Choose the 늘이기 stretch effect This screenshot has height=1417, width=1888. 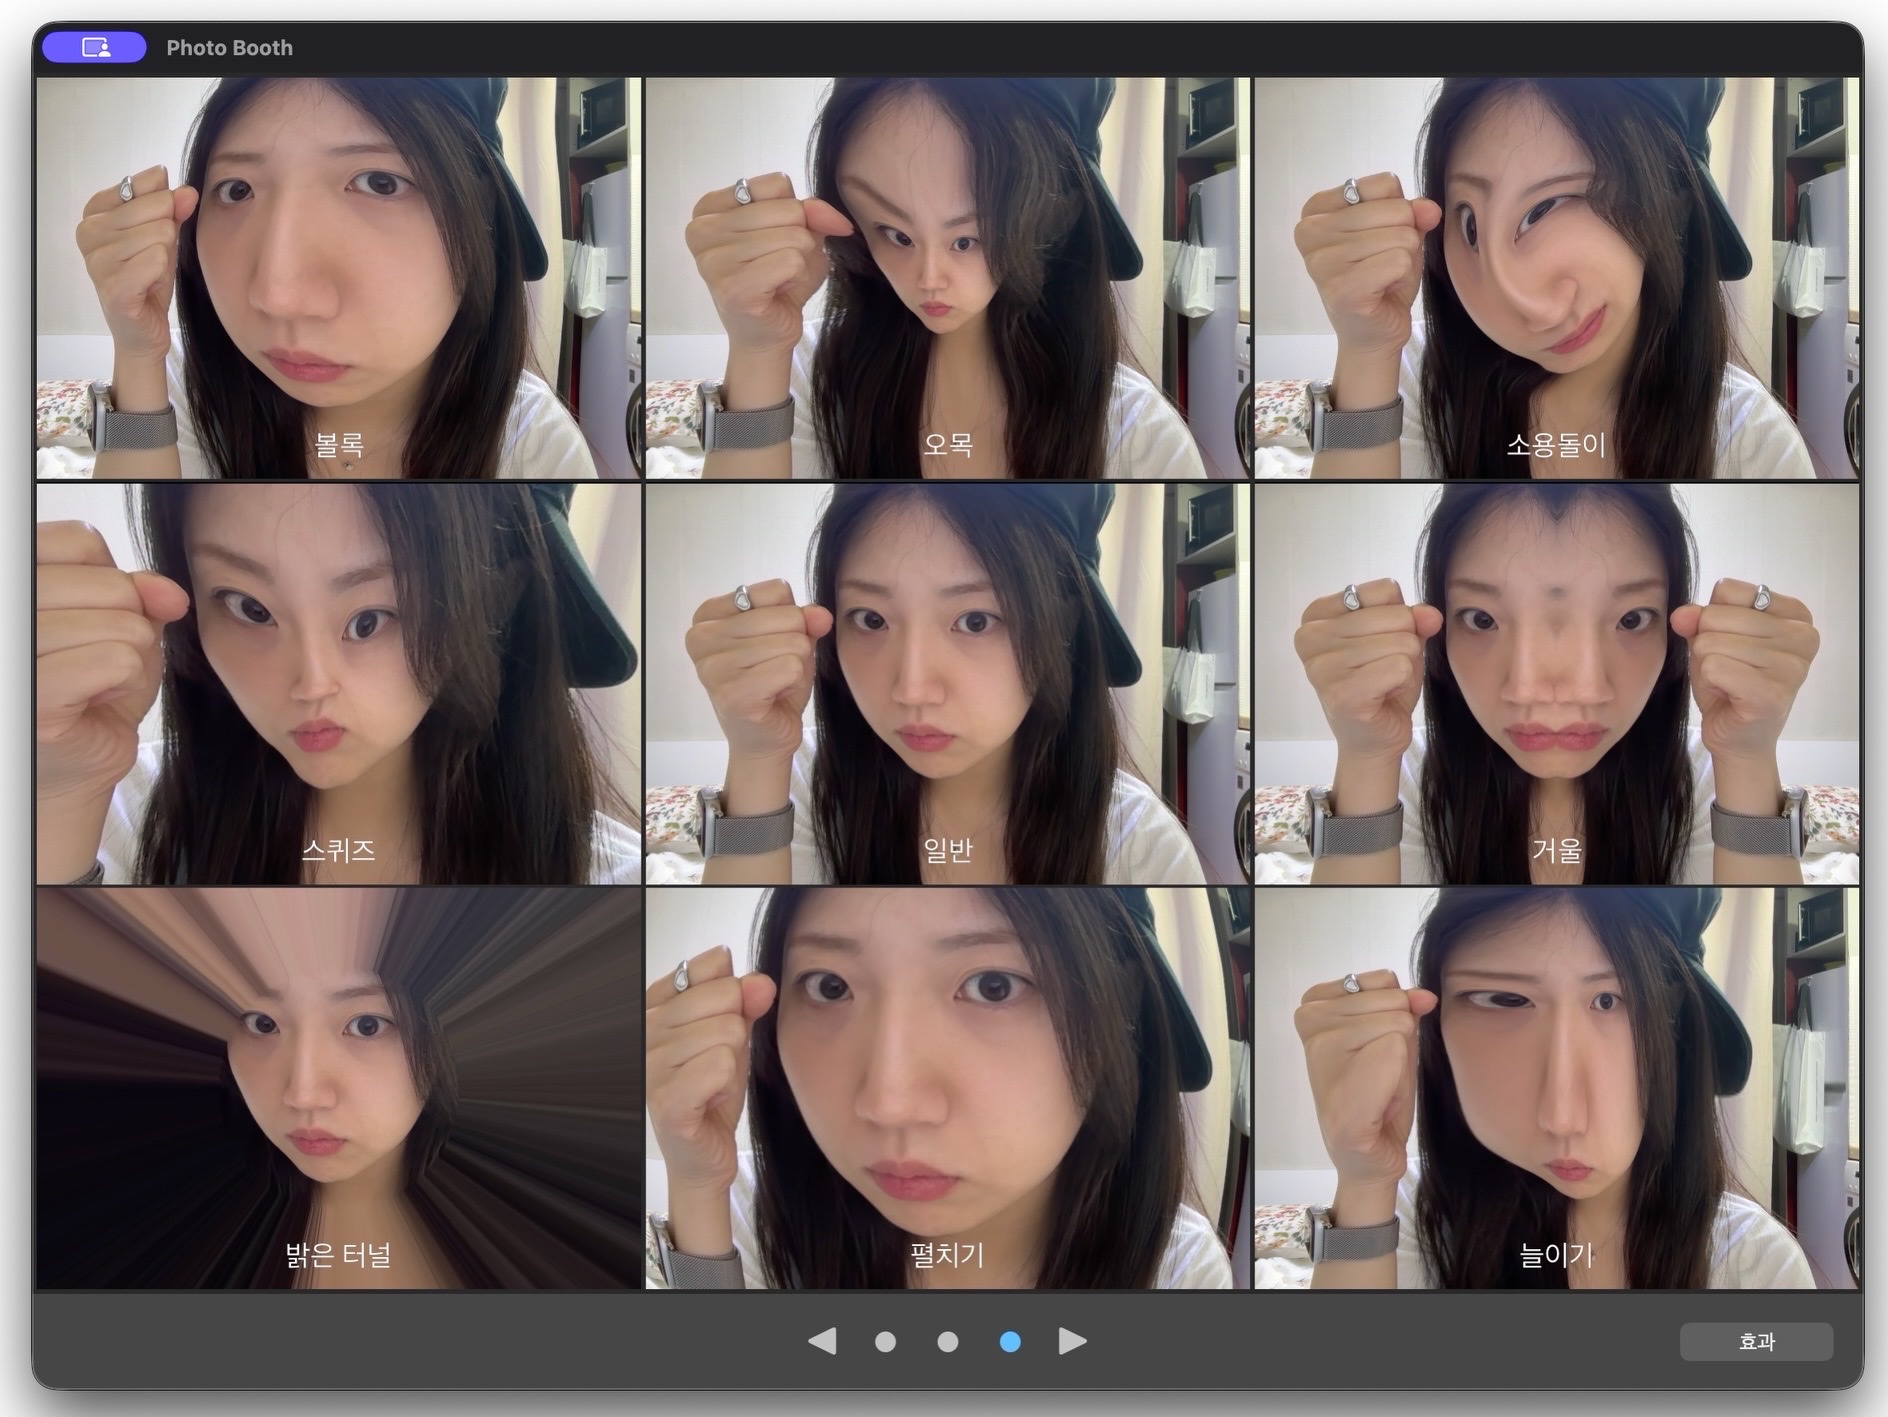[x=1556, y=1089]
